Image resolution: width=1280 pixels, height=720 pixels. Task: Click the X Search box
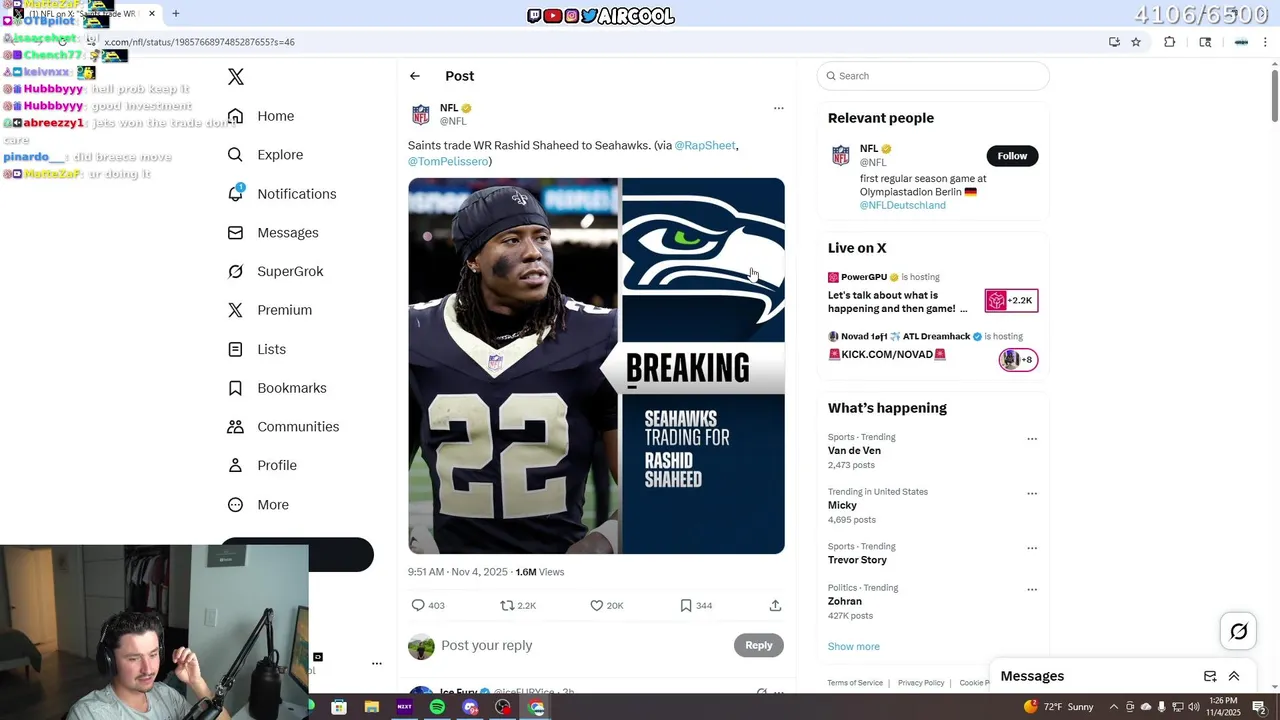933,76
